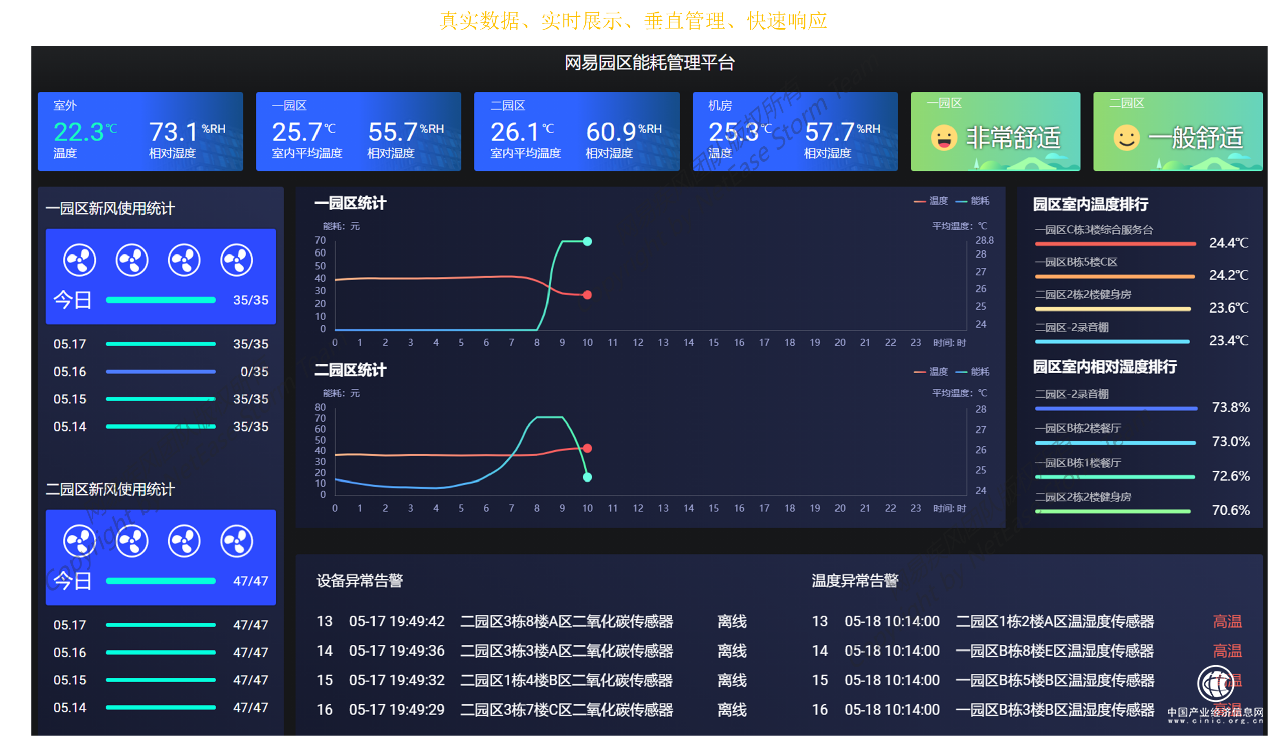Click the 一园区 energy endpoint at hour 10

pyautogui.click(x=587, y=241)
